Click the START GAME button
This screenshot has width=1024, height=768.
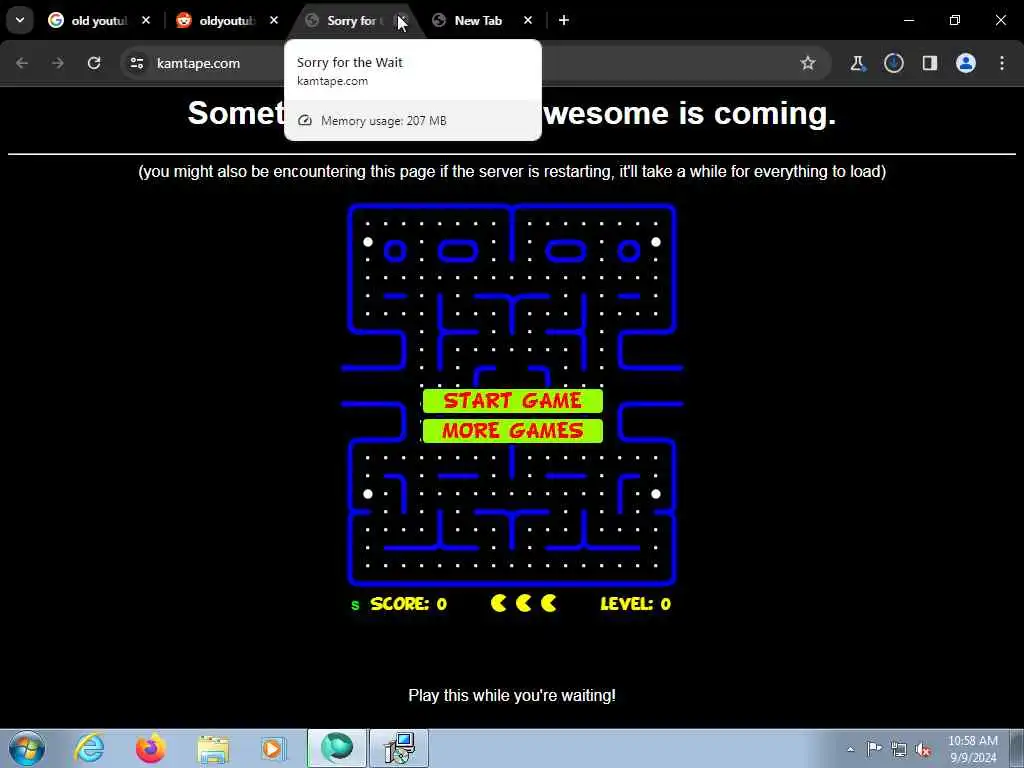click(x=513, y=400)
